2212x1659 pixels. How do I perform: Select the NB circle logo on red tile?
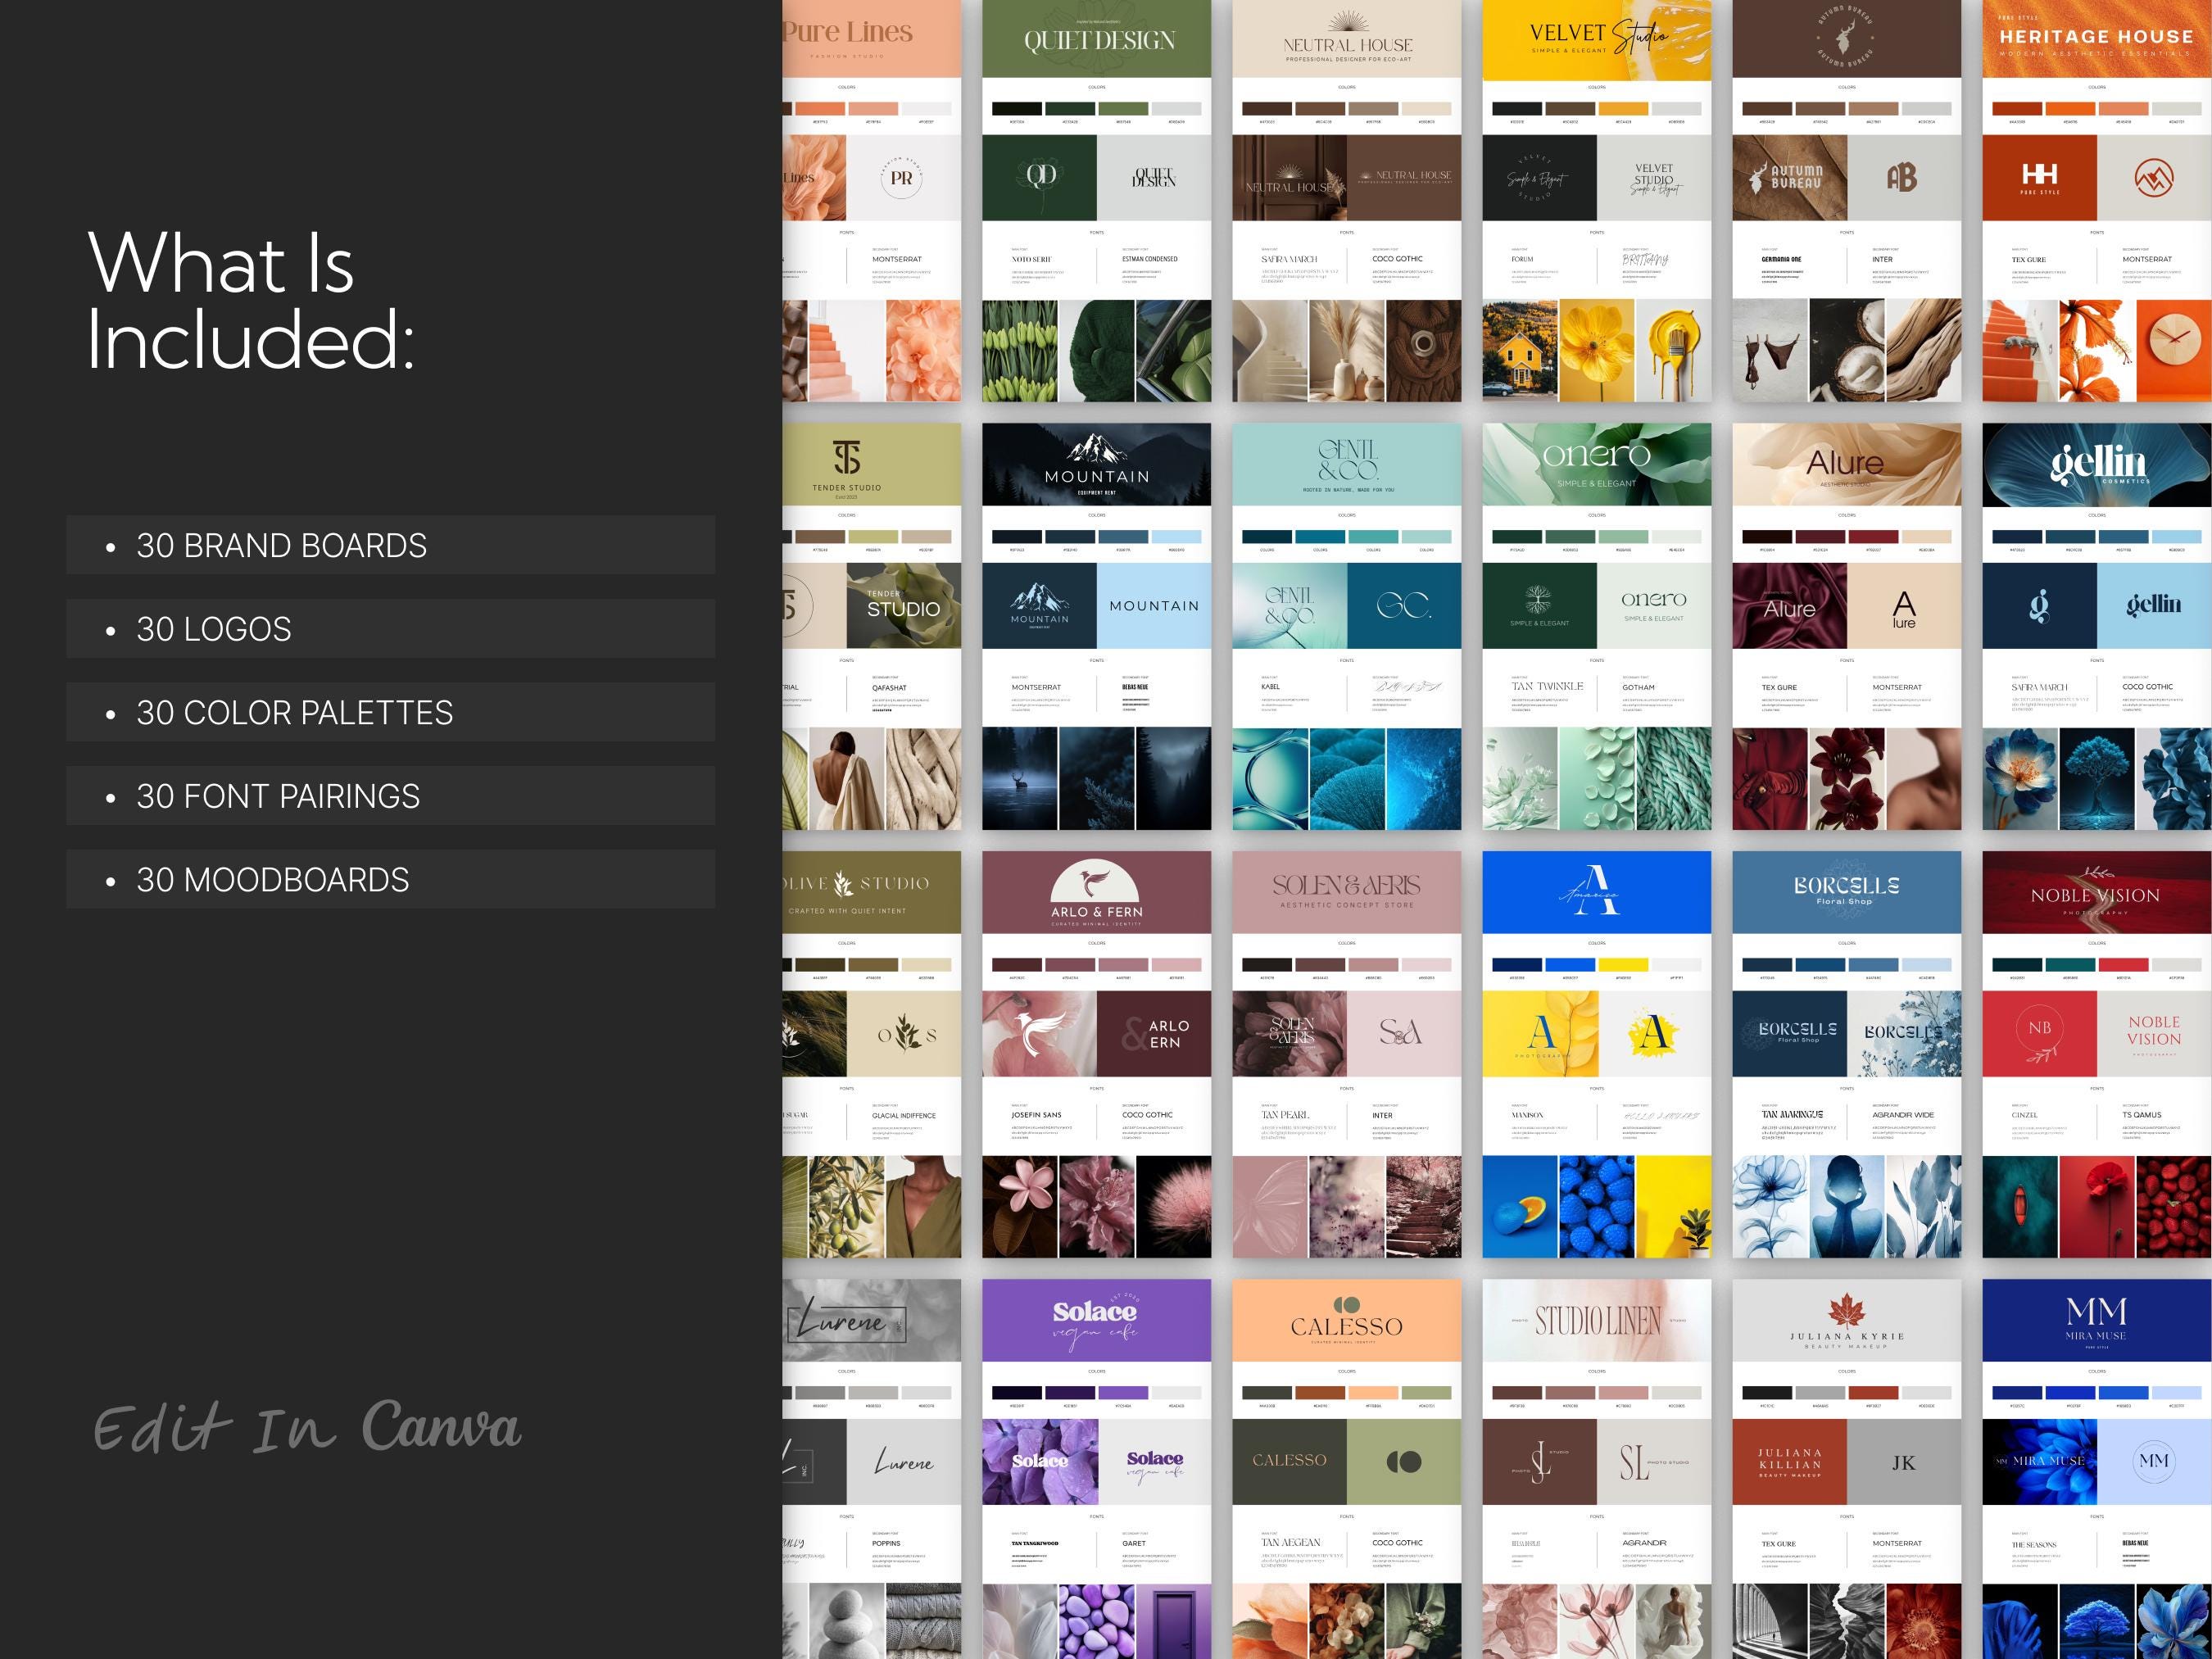click(2039, 1034)
